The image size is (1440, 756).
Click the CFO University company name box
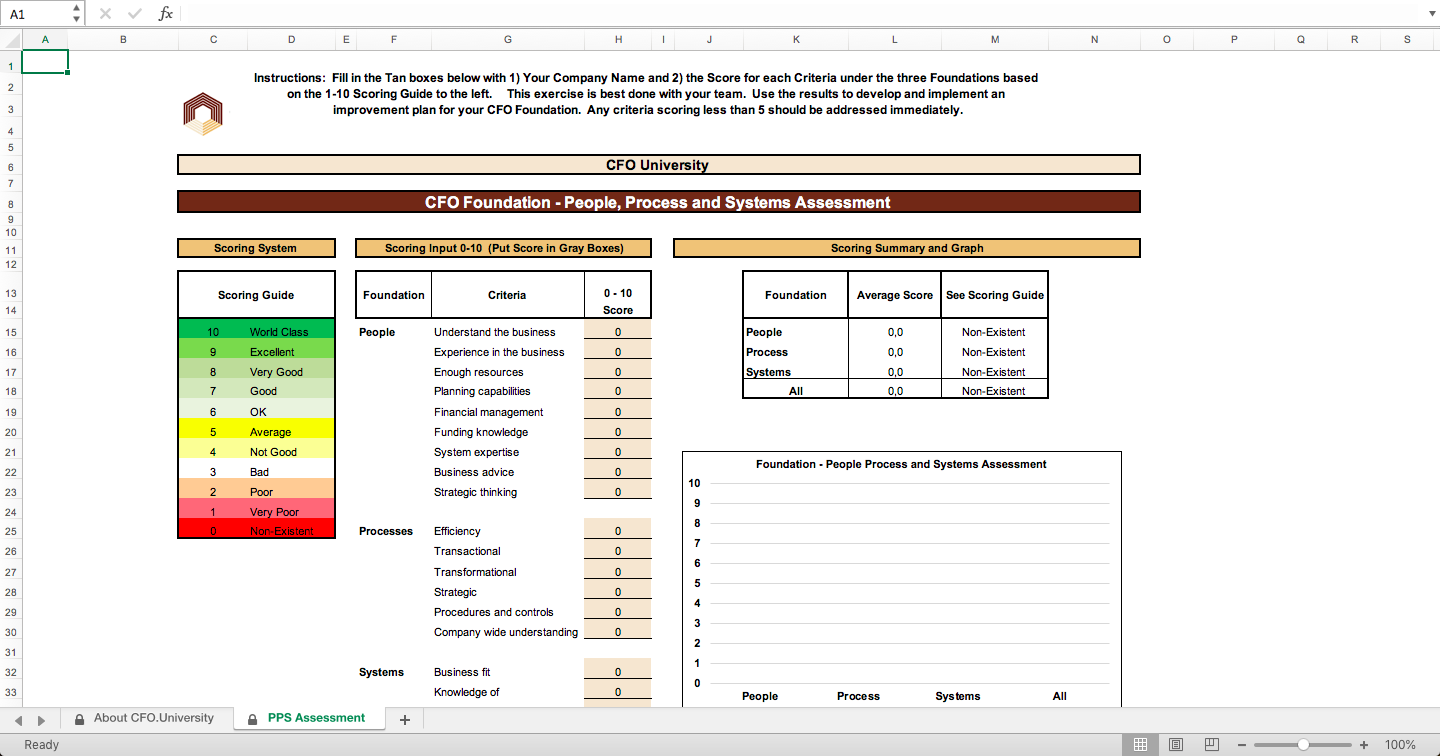[x=658, y=165]
